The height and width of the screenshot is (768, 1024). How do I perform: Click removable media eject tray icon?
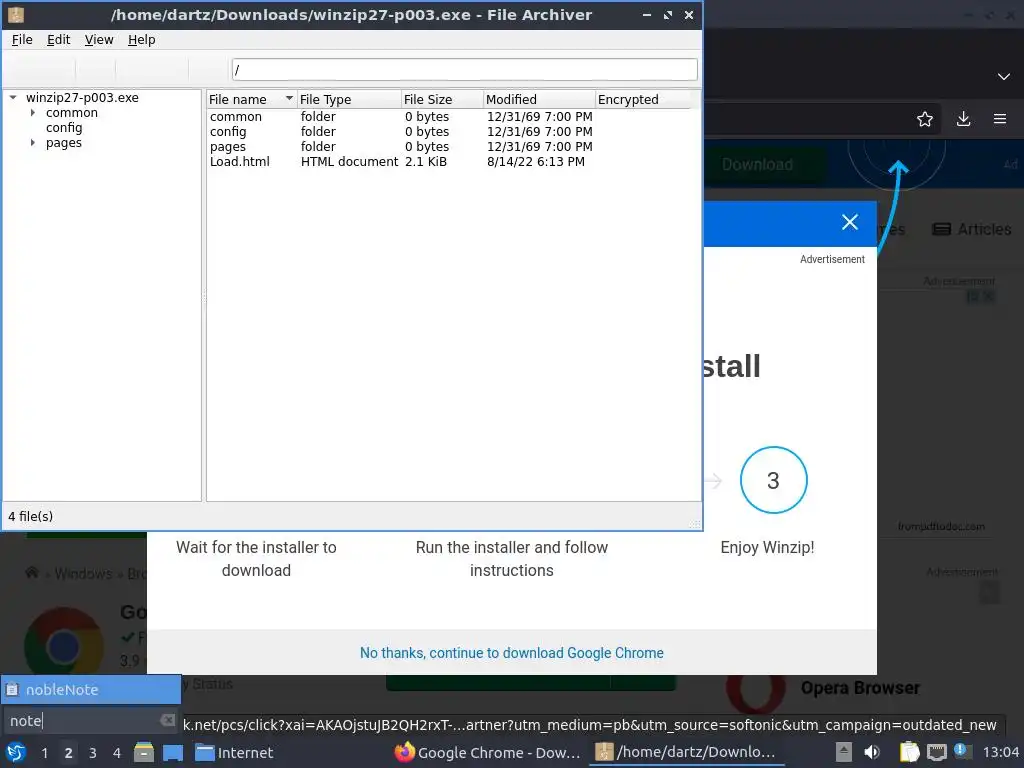[844, 752]
